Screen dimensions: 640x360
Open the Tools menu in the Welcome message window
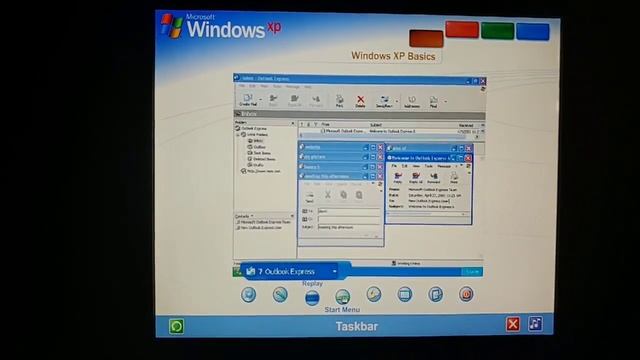click(x=428, y=167)
